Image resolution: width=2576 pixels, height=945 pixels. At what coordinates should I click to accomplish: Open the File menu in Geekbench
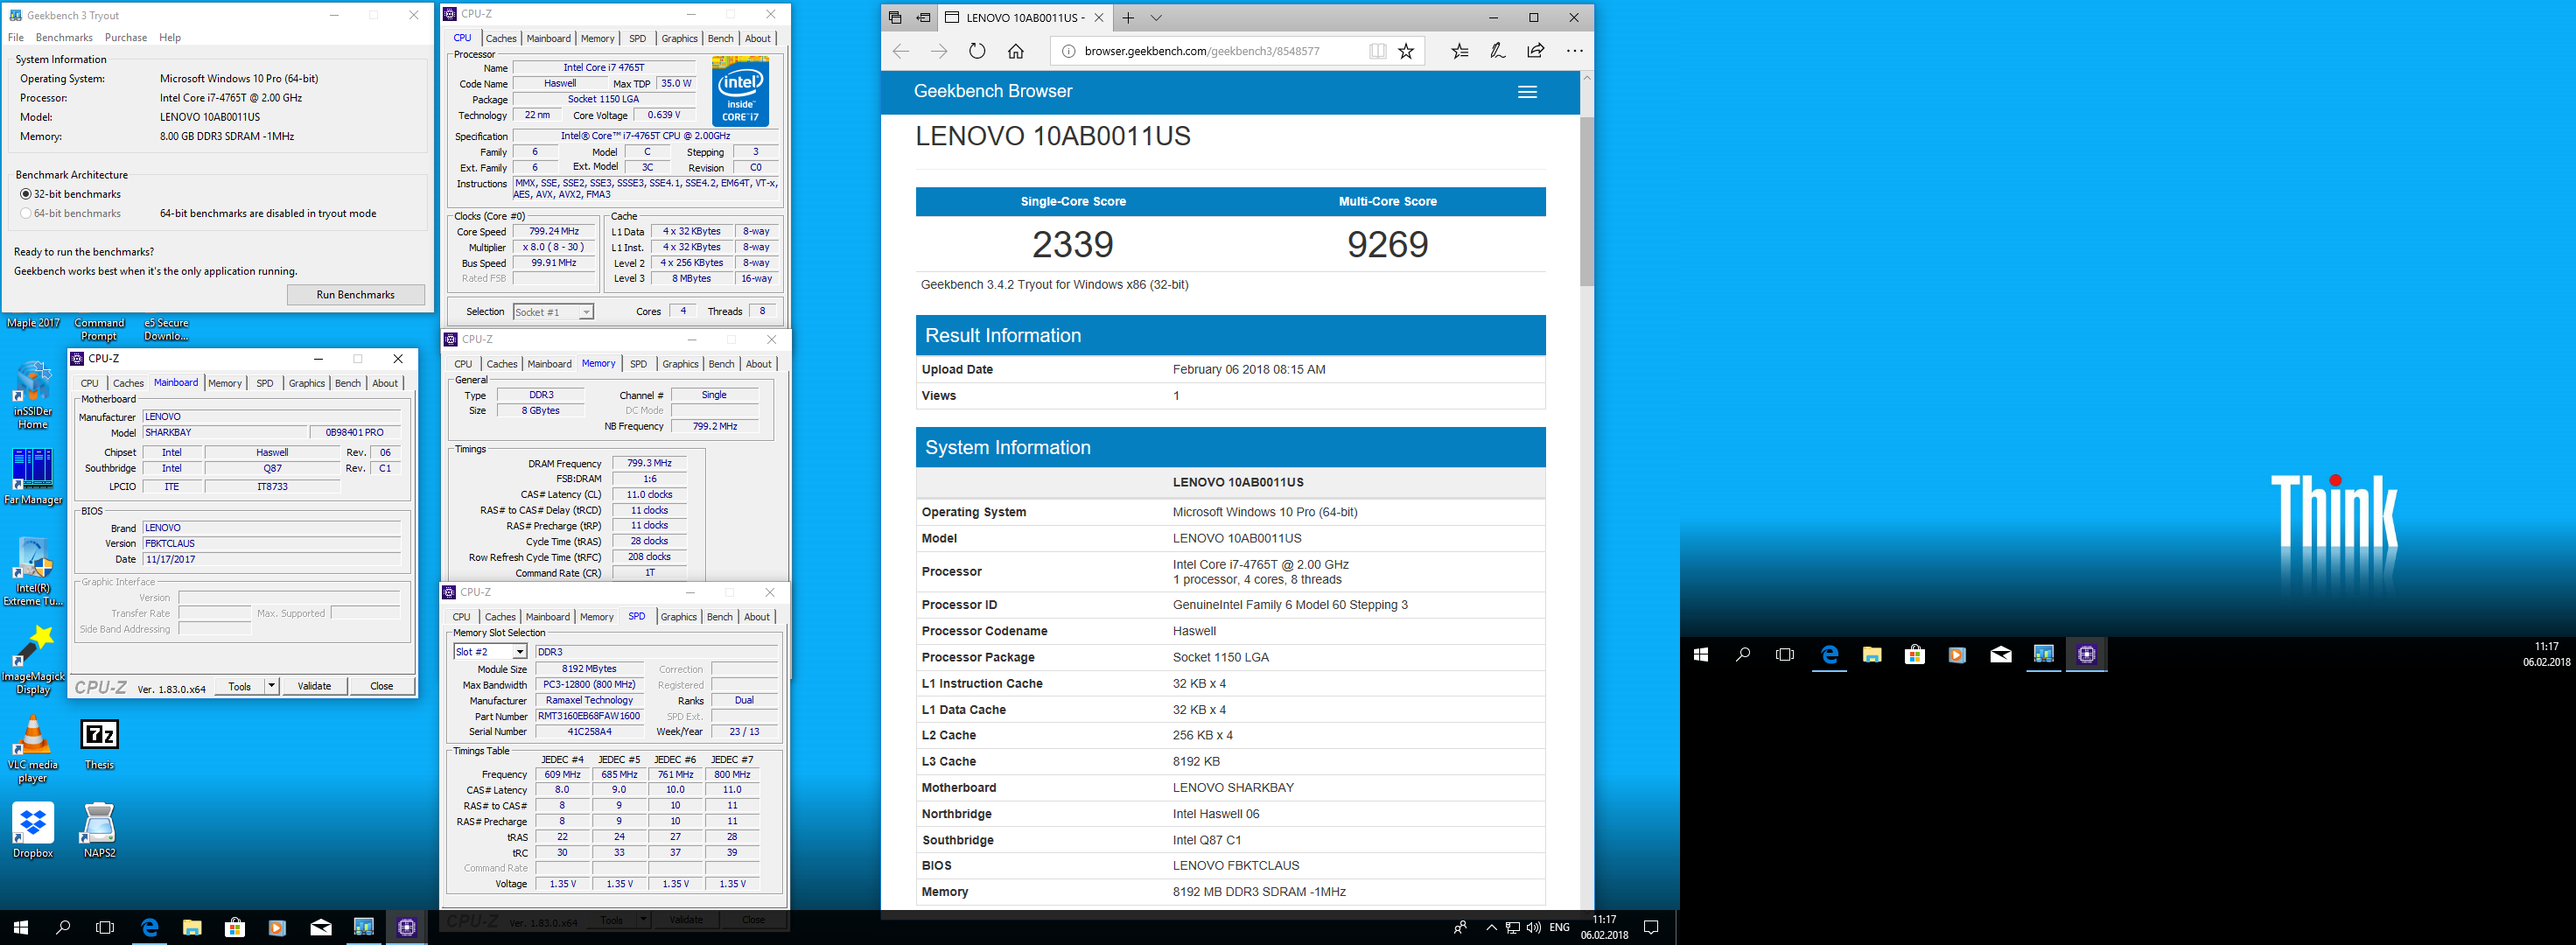pyautogui.click(x=16, y=37)
